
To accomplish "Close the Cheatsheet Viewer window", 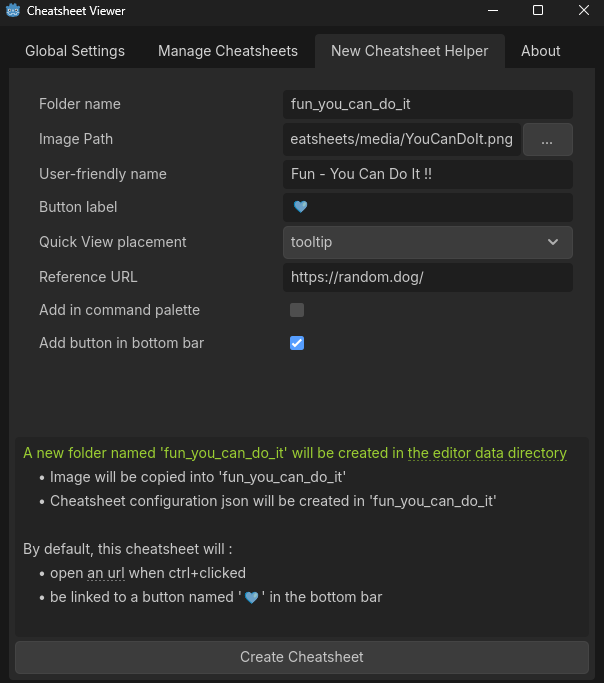I will [x=584, y=11].
